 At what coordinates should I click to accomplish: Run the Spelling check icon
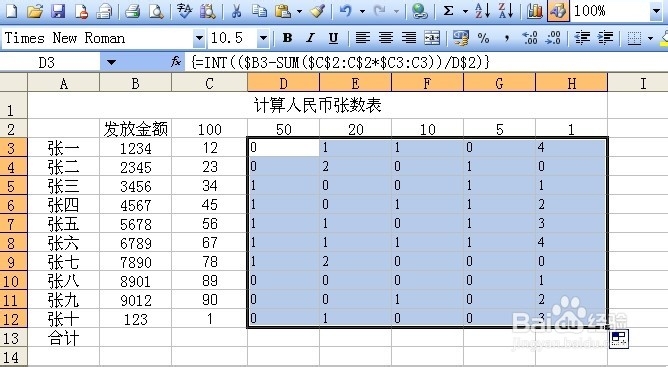point(184,11)
